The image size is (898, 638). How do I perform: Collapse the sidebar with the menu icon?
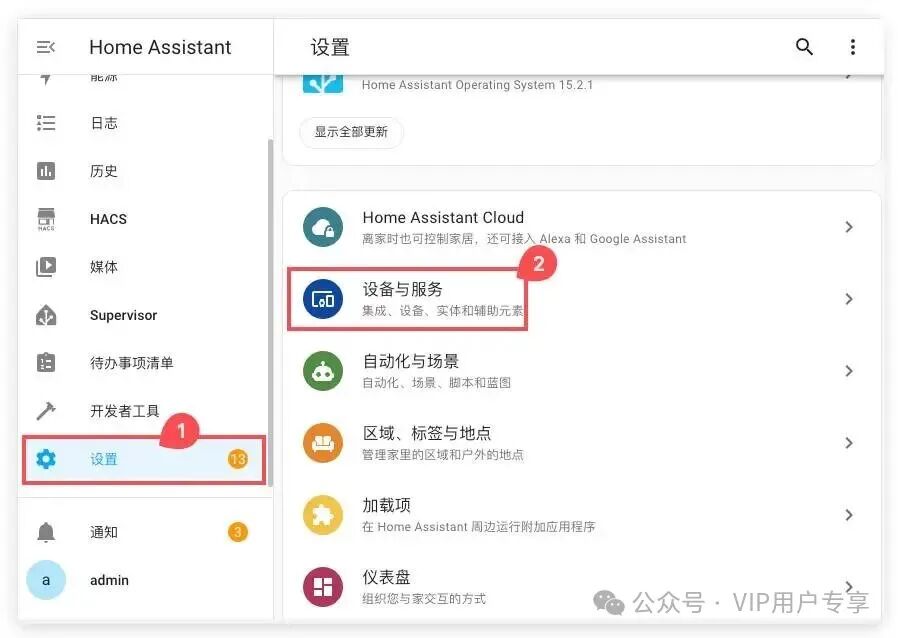point(46,47)
